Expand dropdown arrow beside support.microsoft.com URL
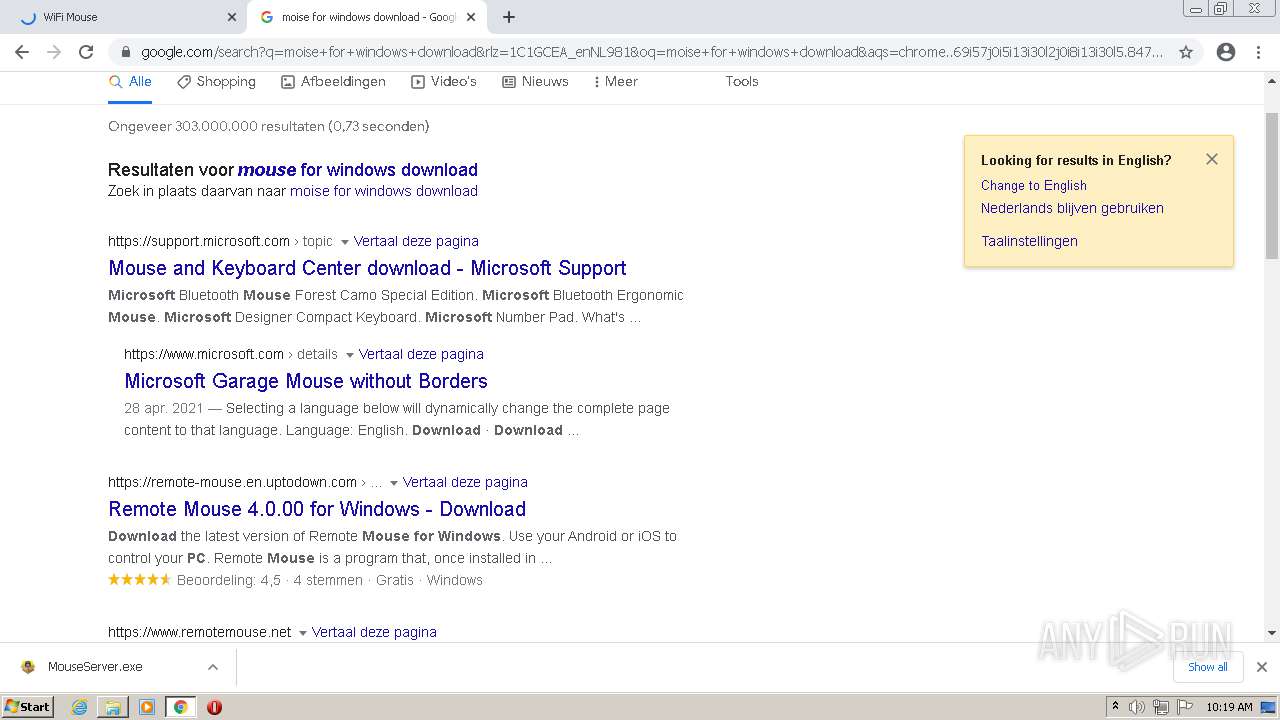This screenshot has width=1280, height=720. click(345, 242)
